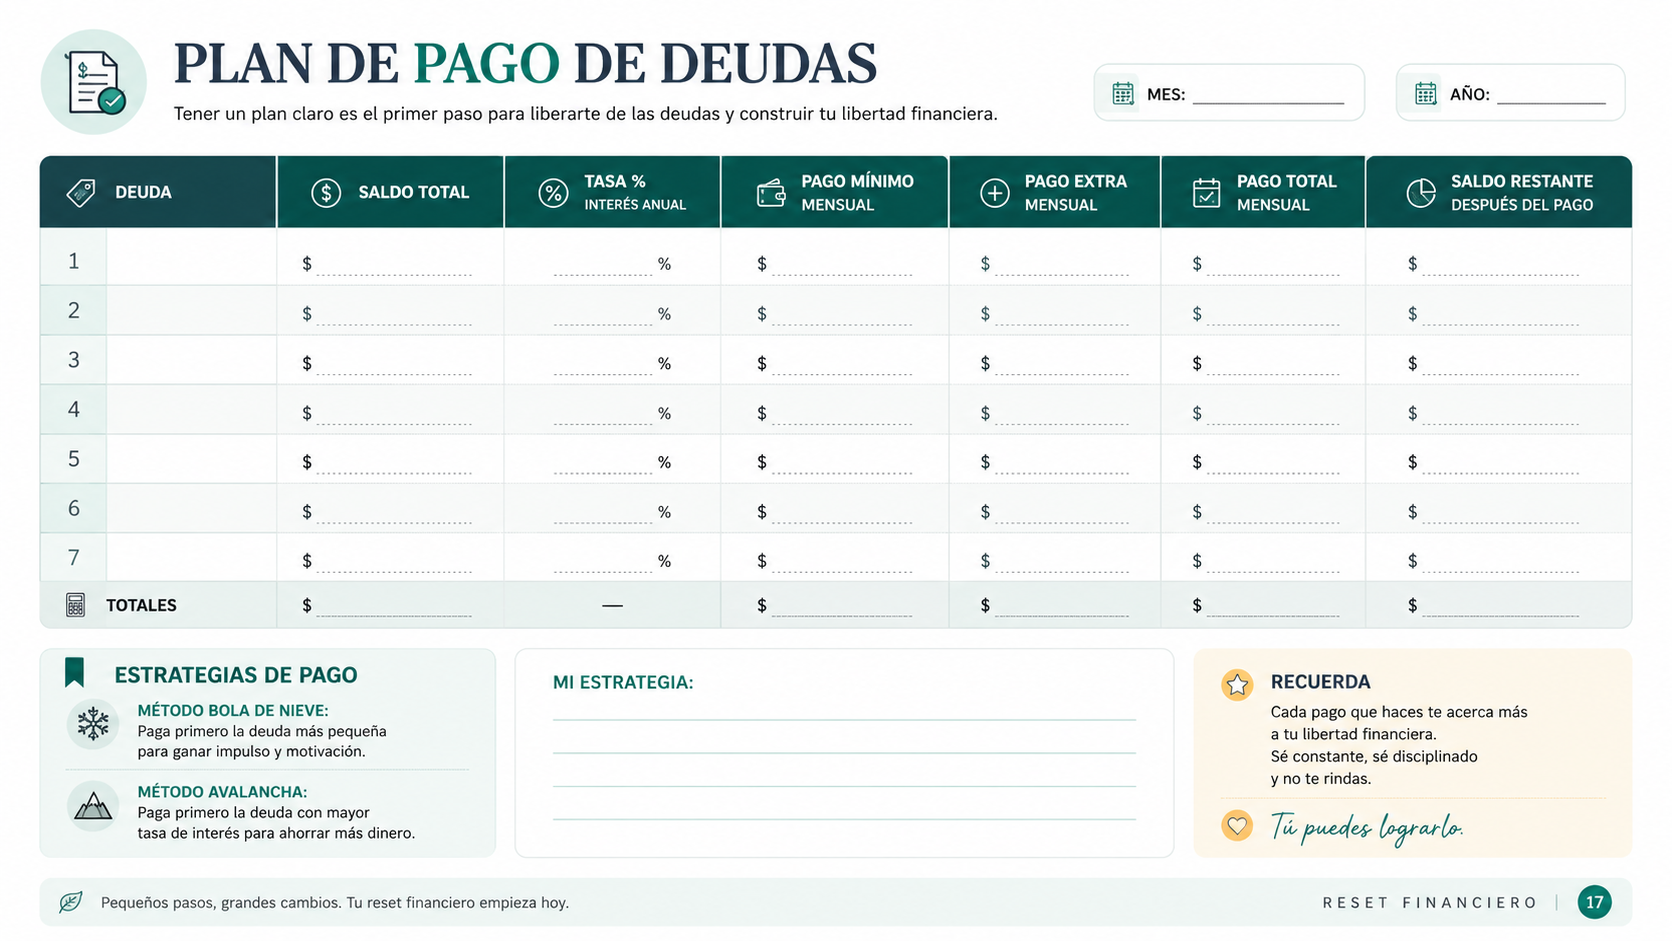
Task: Click the SALDO TOTAL header text
Action: (414, 192)
